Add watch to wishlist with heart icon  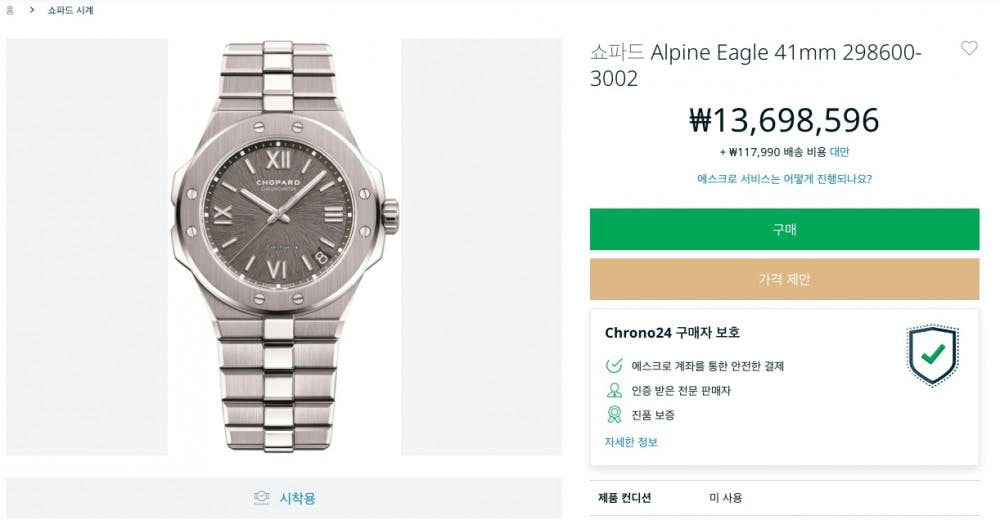click(x=969, y=48)
